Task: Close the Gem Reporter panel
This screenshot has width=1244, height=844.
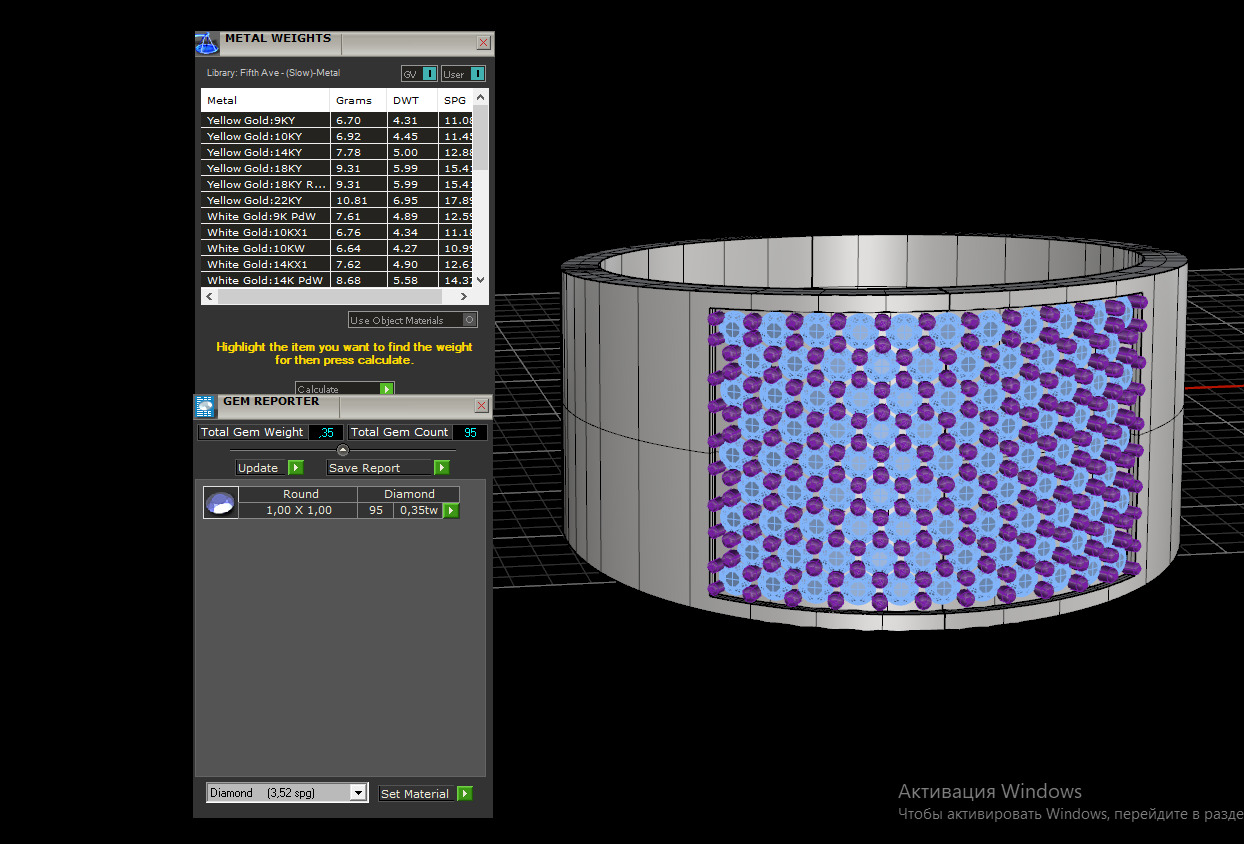Action: click(482, 405)
